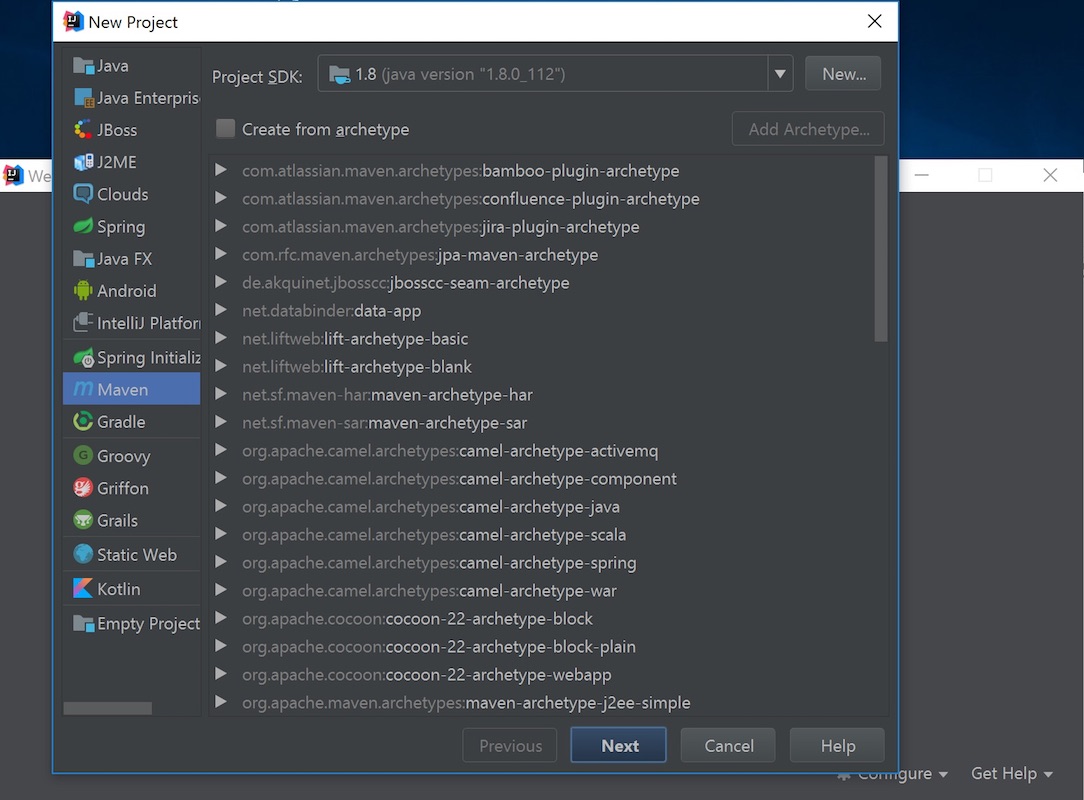The image size is (1084, 800).
Task: Select Java project type label
Action: tap(113, 66)
